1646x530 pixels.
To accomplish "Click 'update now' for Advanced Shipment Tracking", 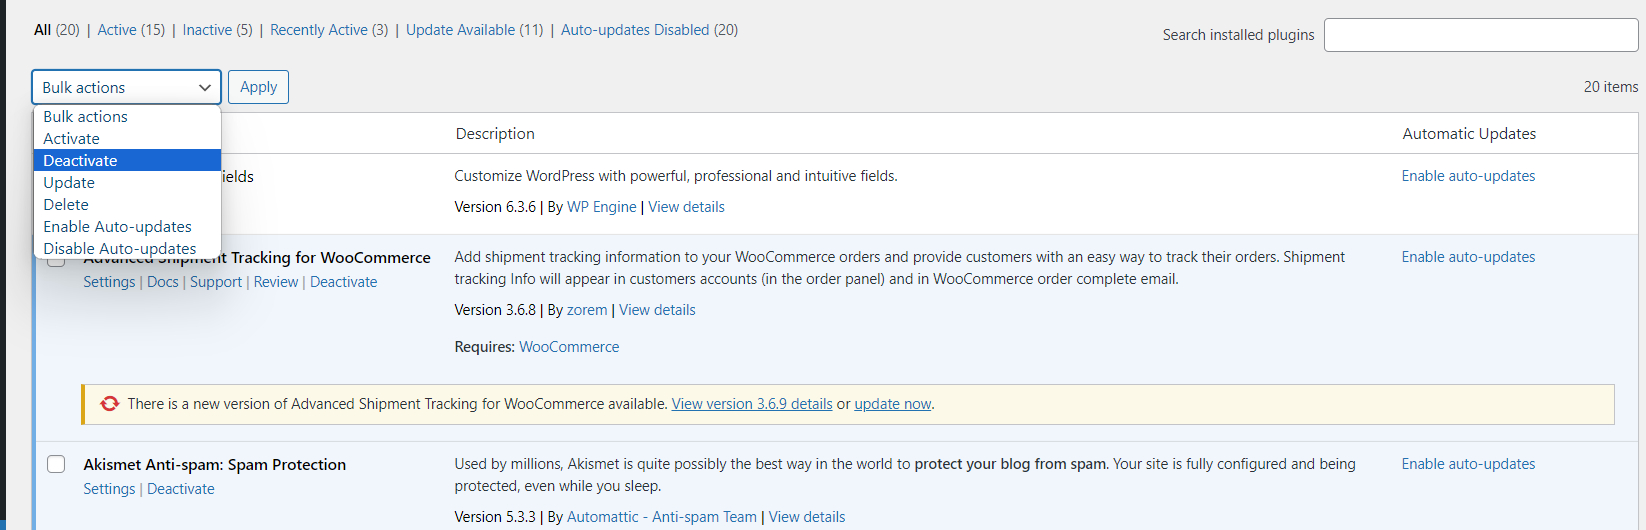I will (893, 404).
